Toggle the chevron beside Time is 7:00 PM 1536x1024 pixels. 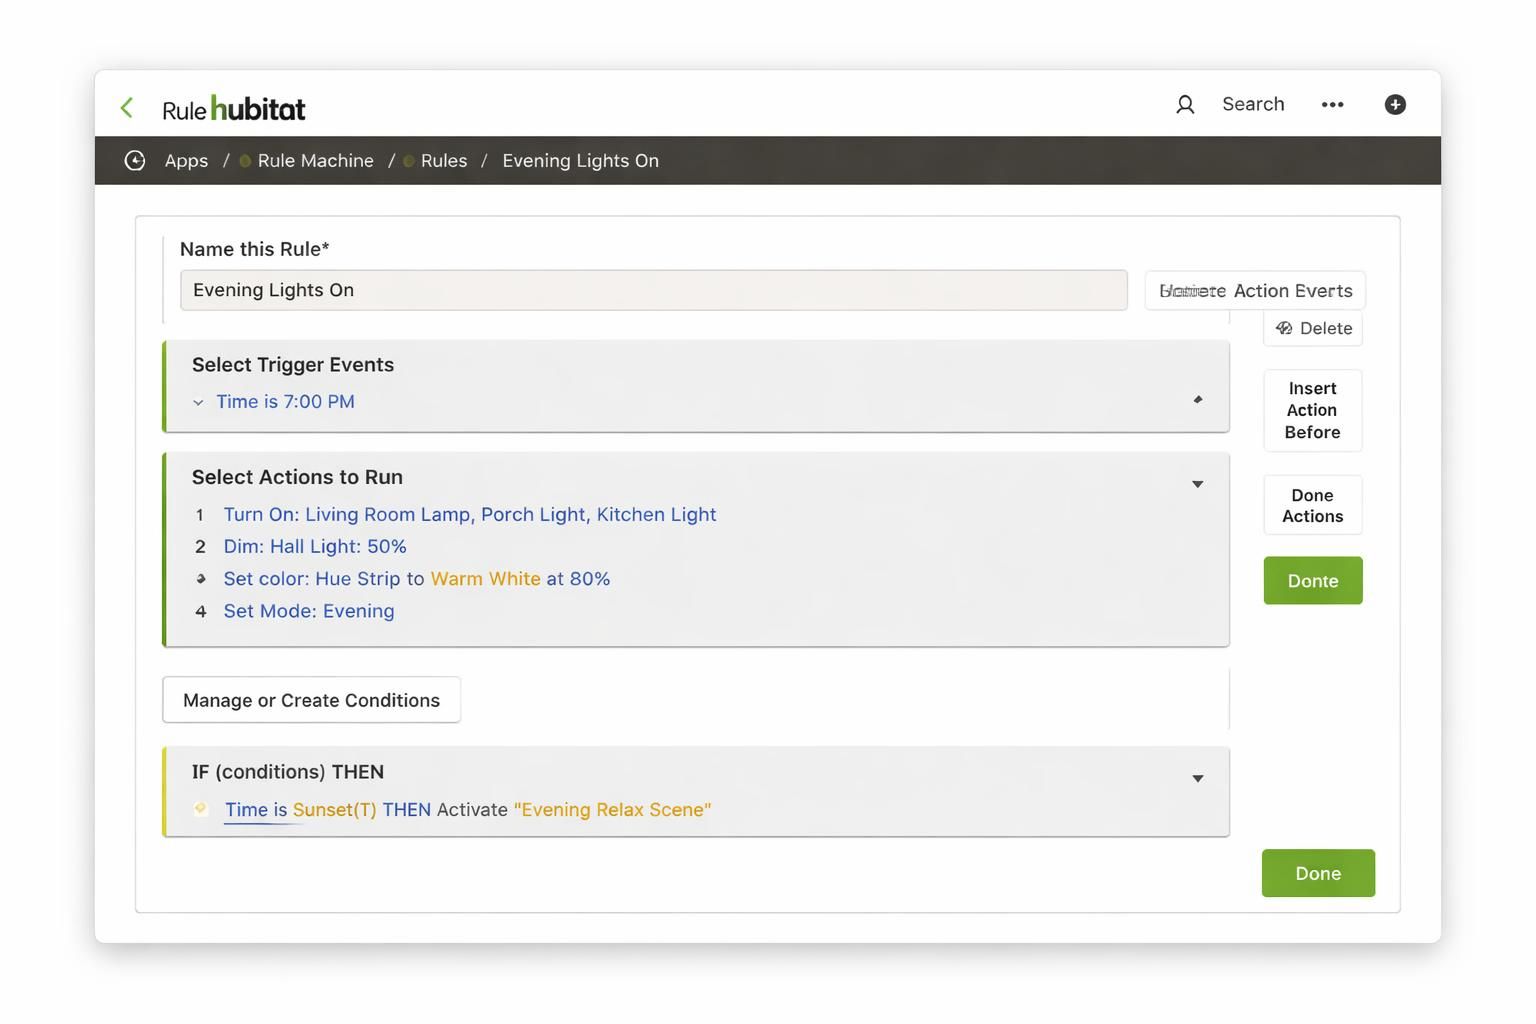pos(198,402)
